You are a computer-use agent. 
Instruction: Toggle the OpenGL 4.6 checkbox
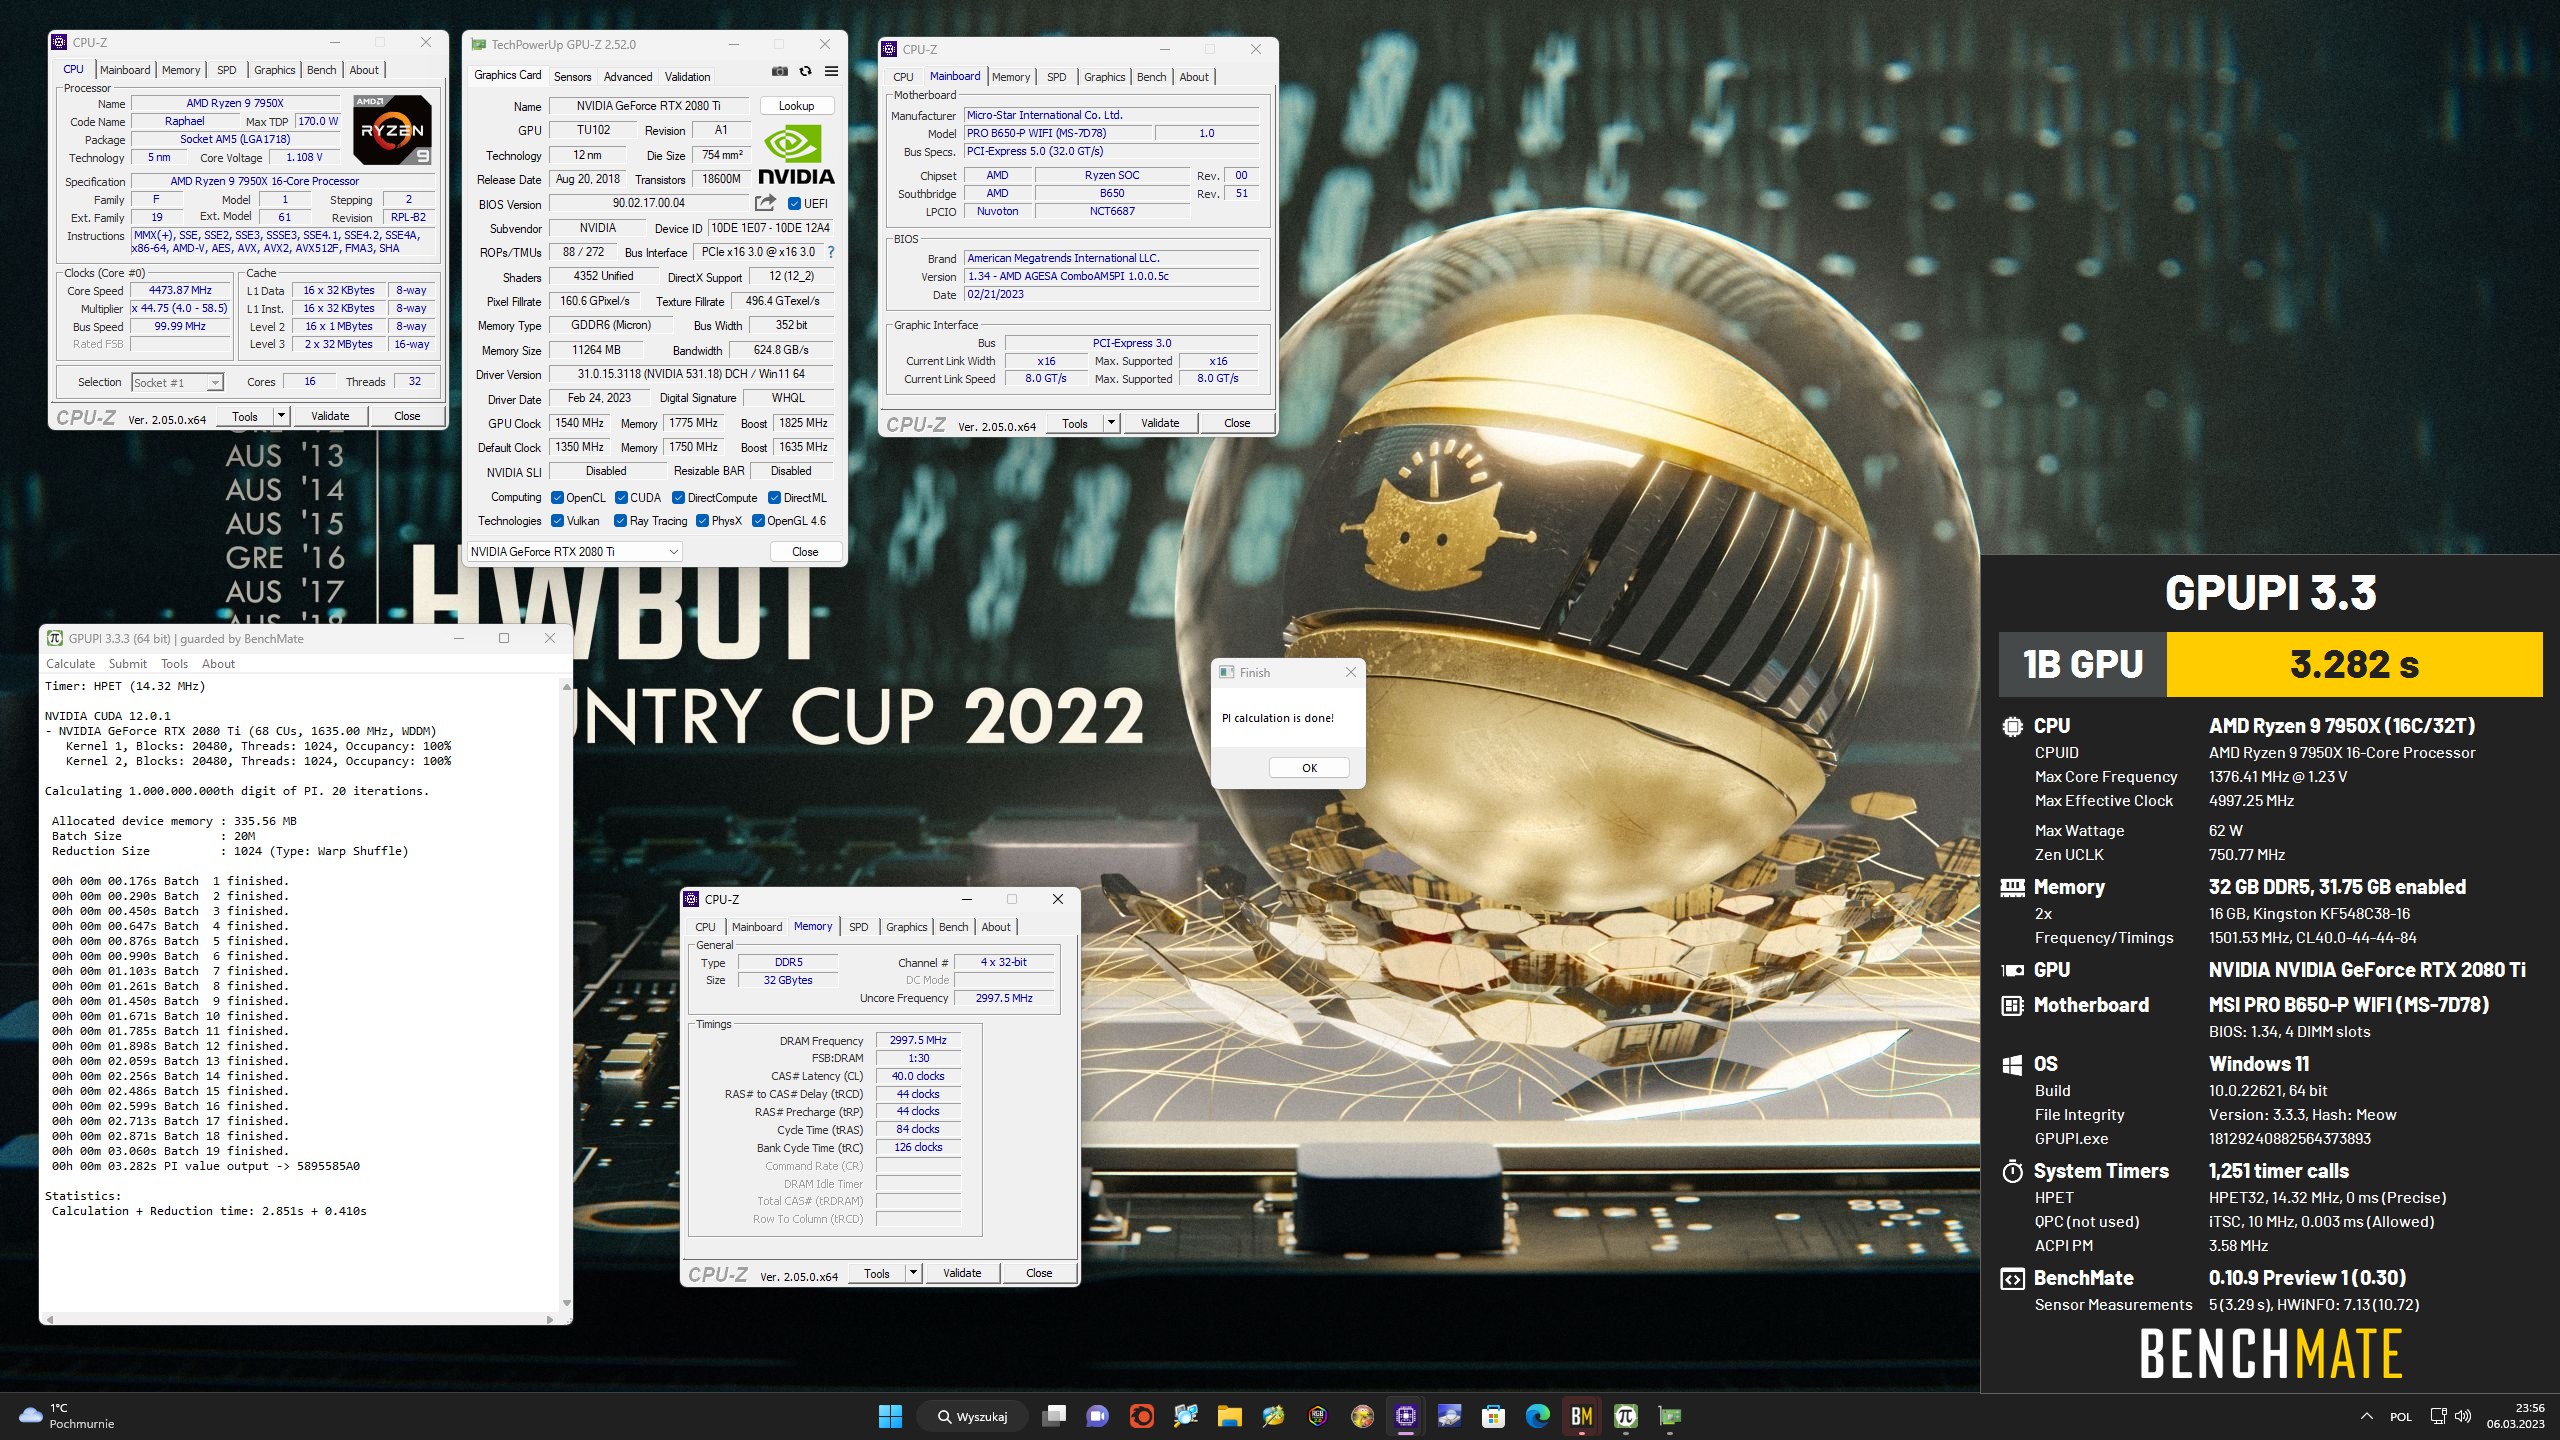[759, 521]
